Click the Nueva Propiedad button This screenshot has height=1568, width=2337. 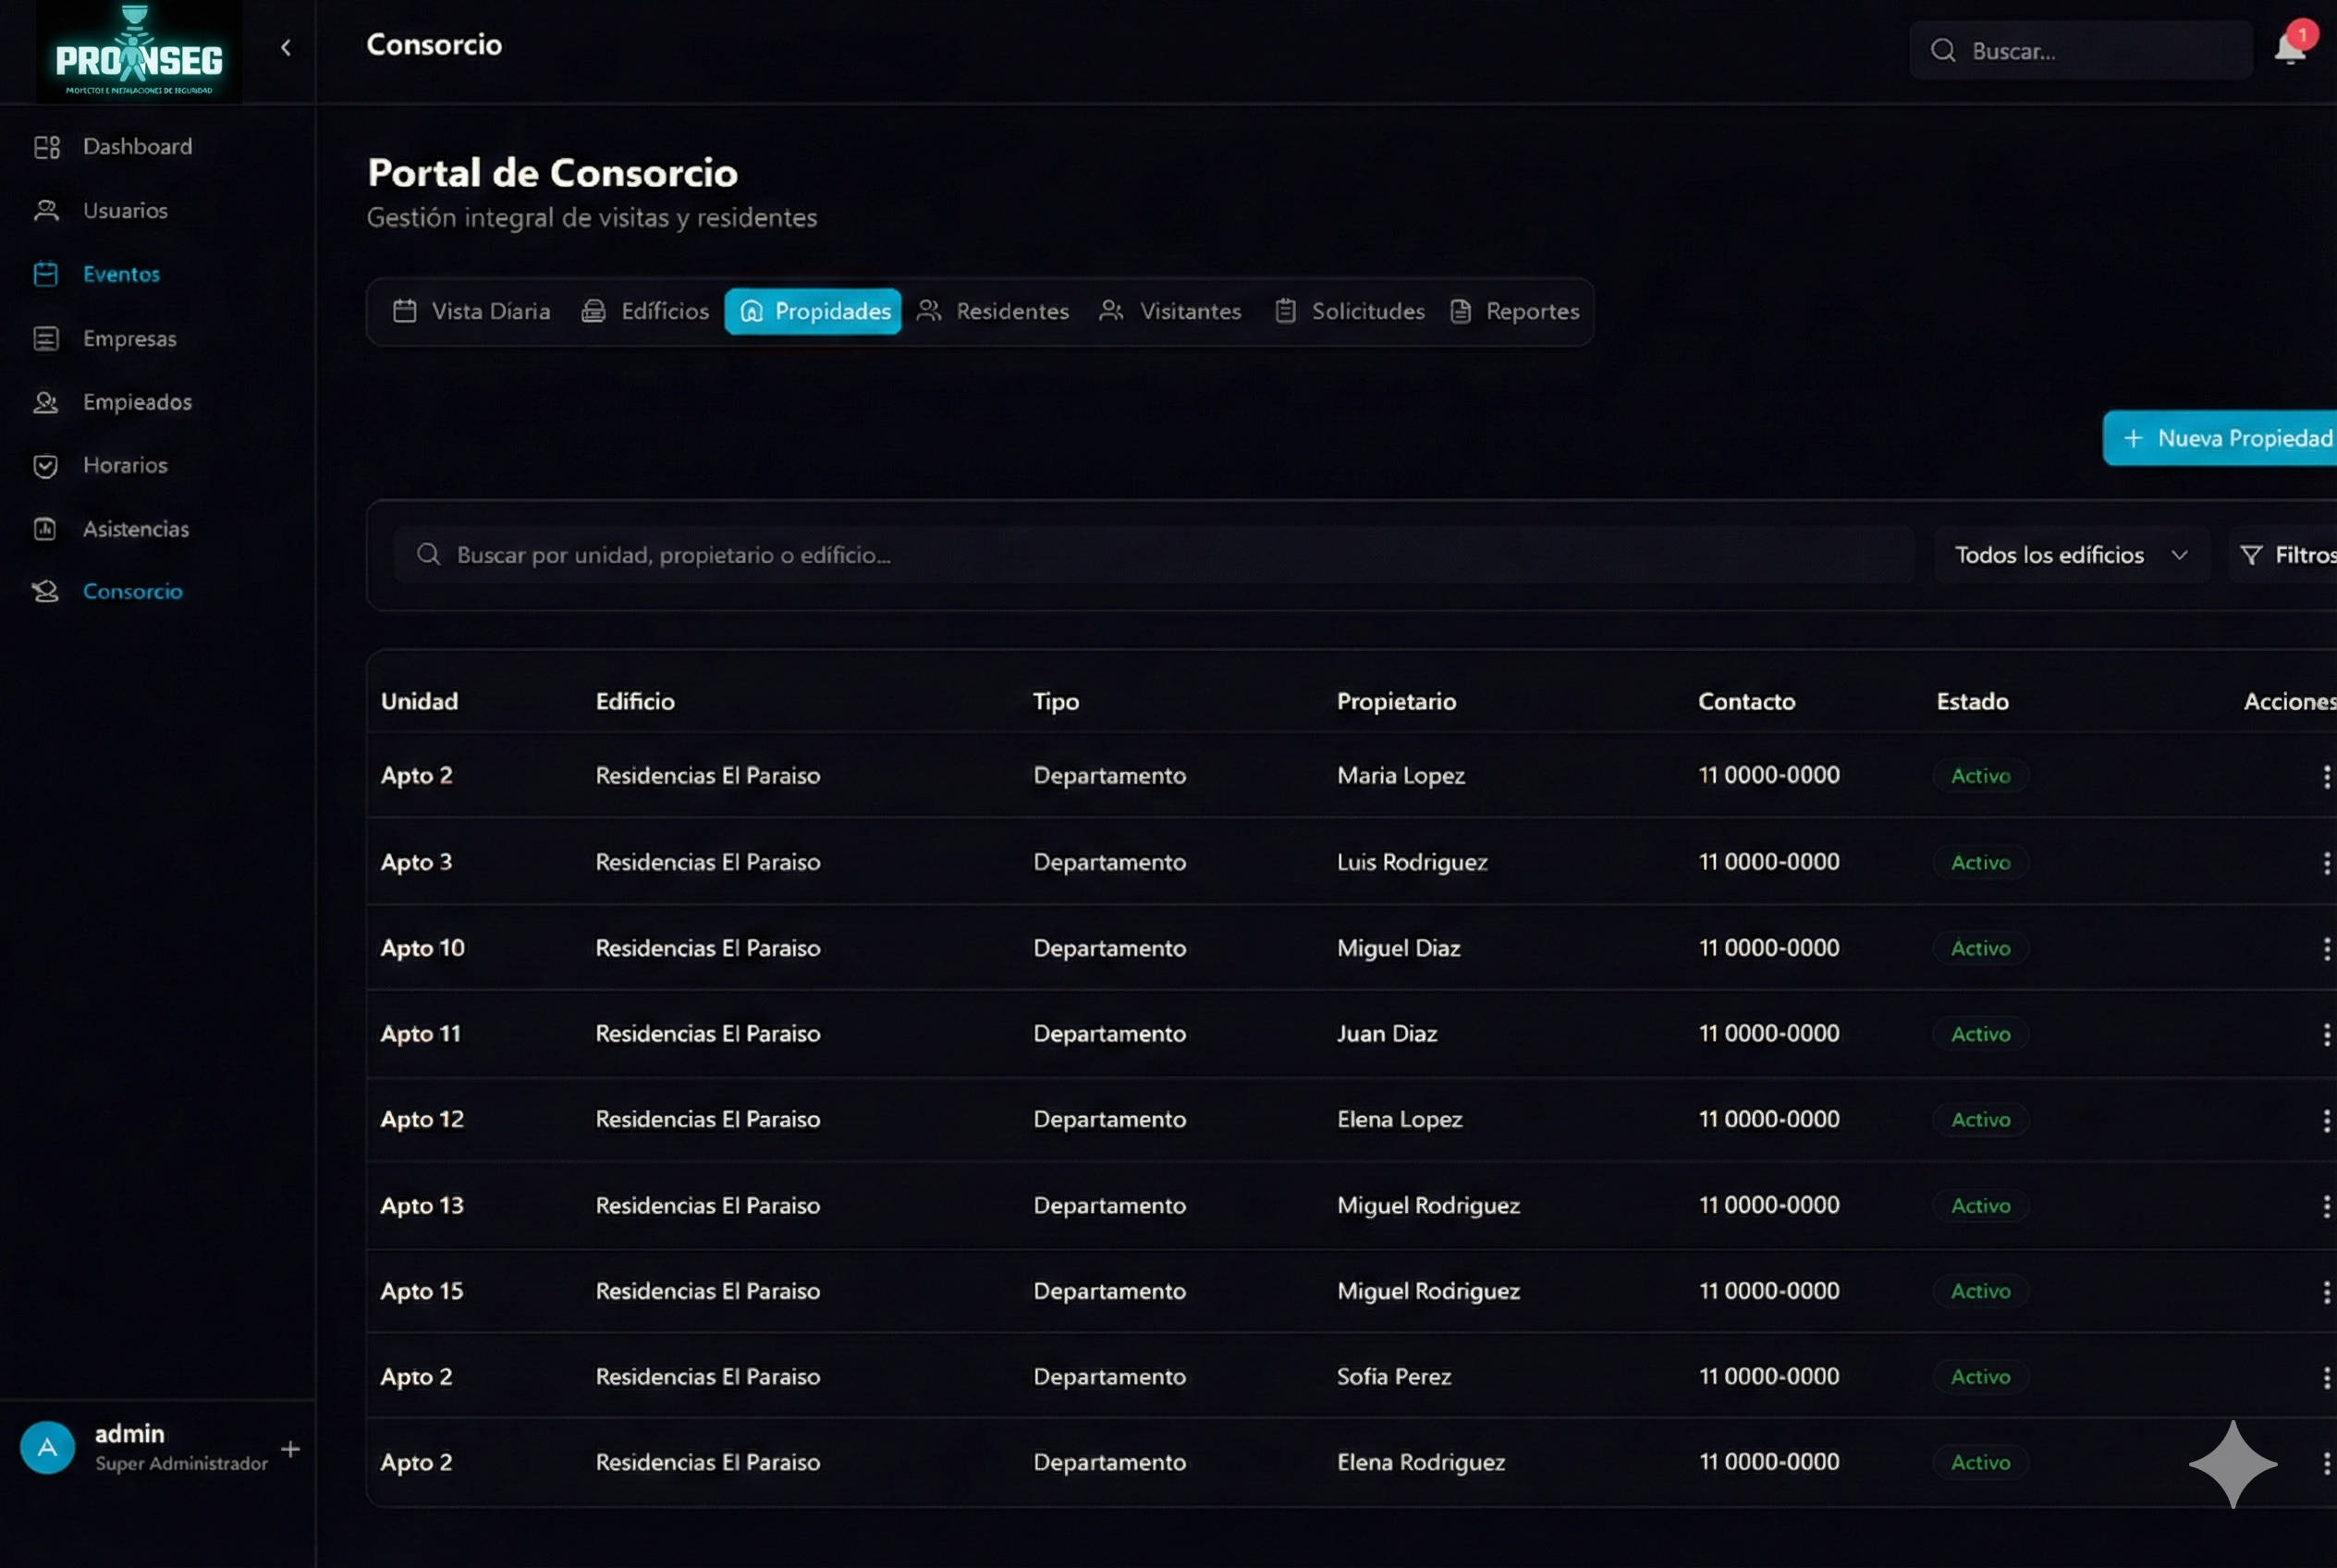pos(2227,438)
